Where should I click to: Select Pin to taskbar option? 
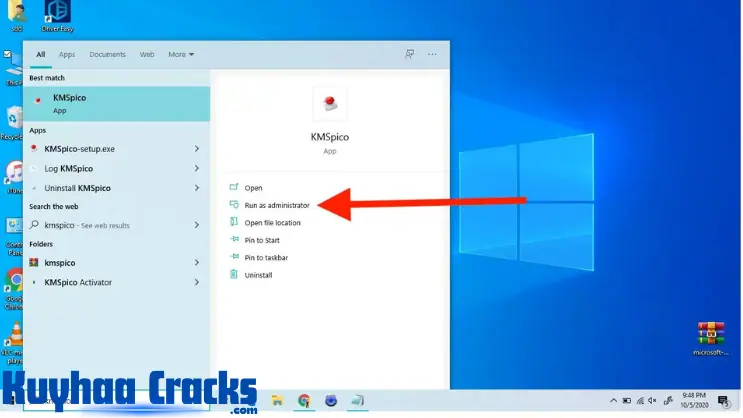(x=266, y=258)
